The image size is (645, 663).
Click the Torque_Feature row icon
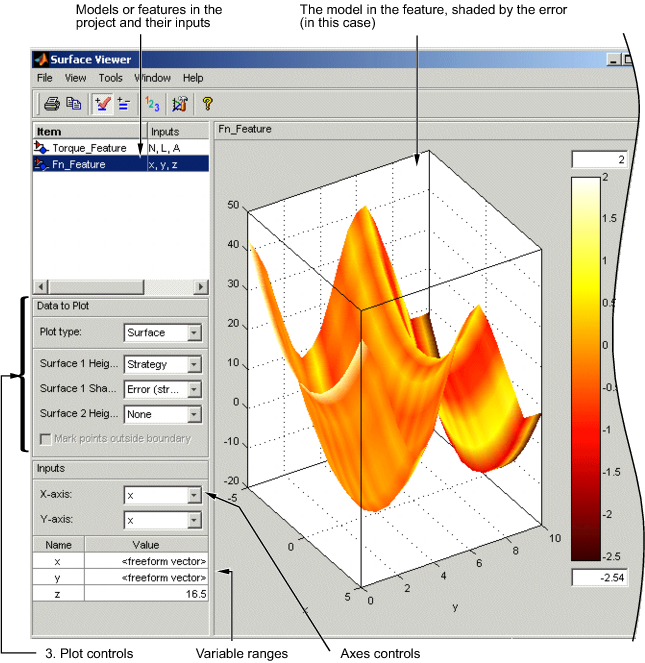point(41,148)
